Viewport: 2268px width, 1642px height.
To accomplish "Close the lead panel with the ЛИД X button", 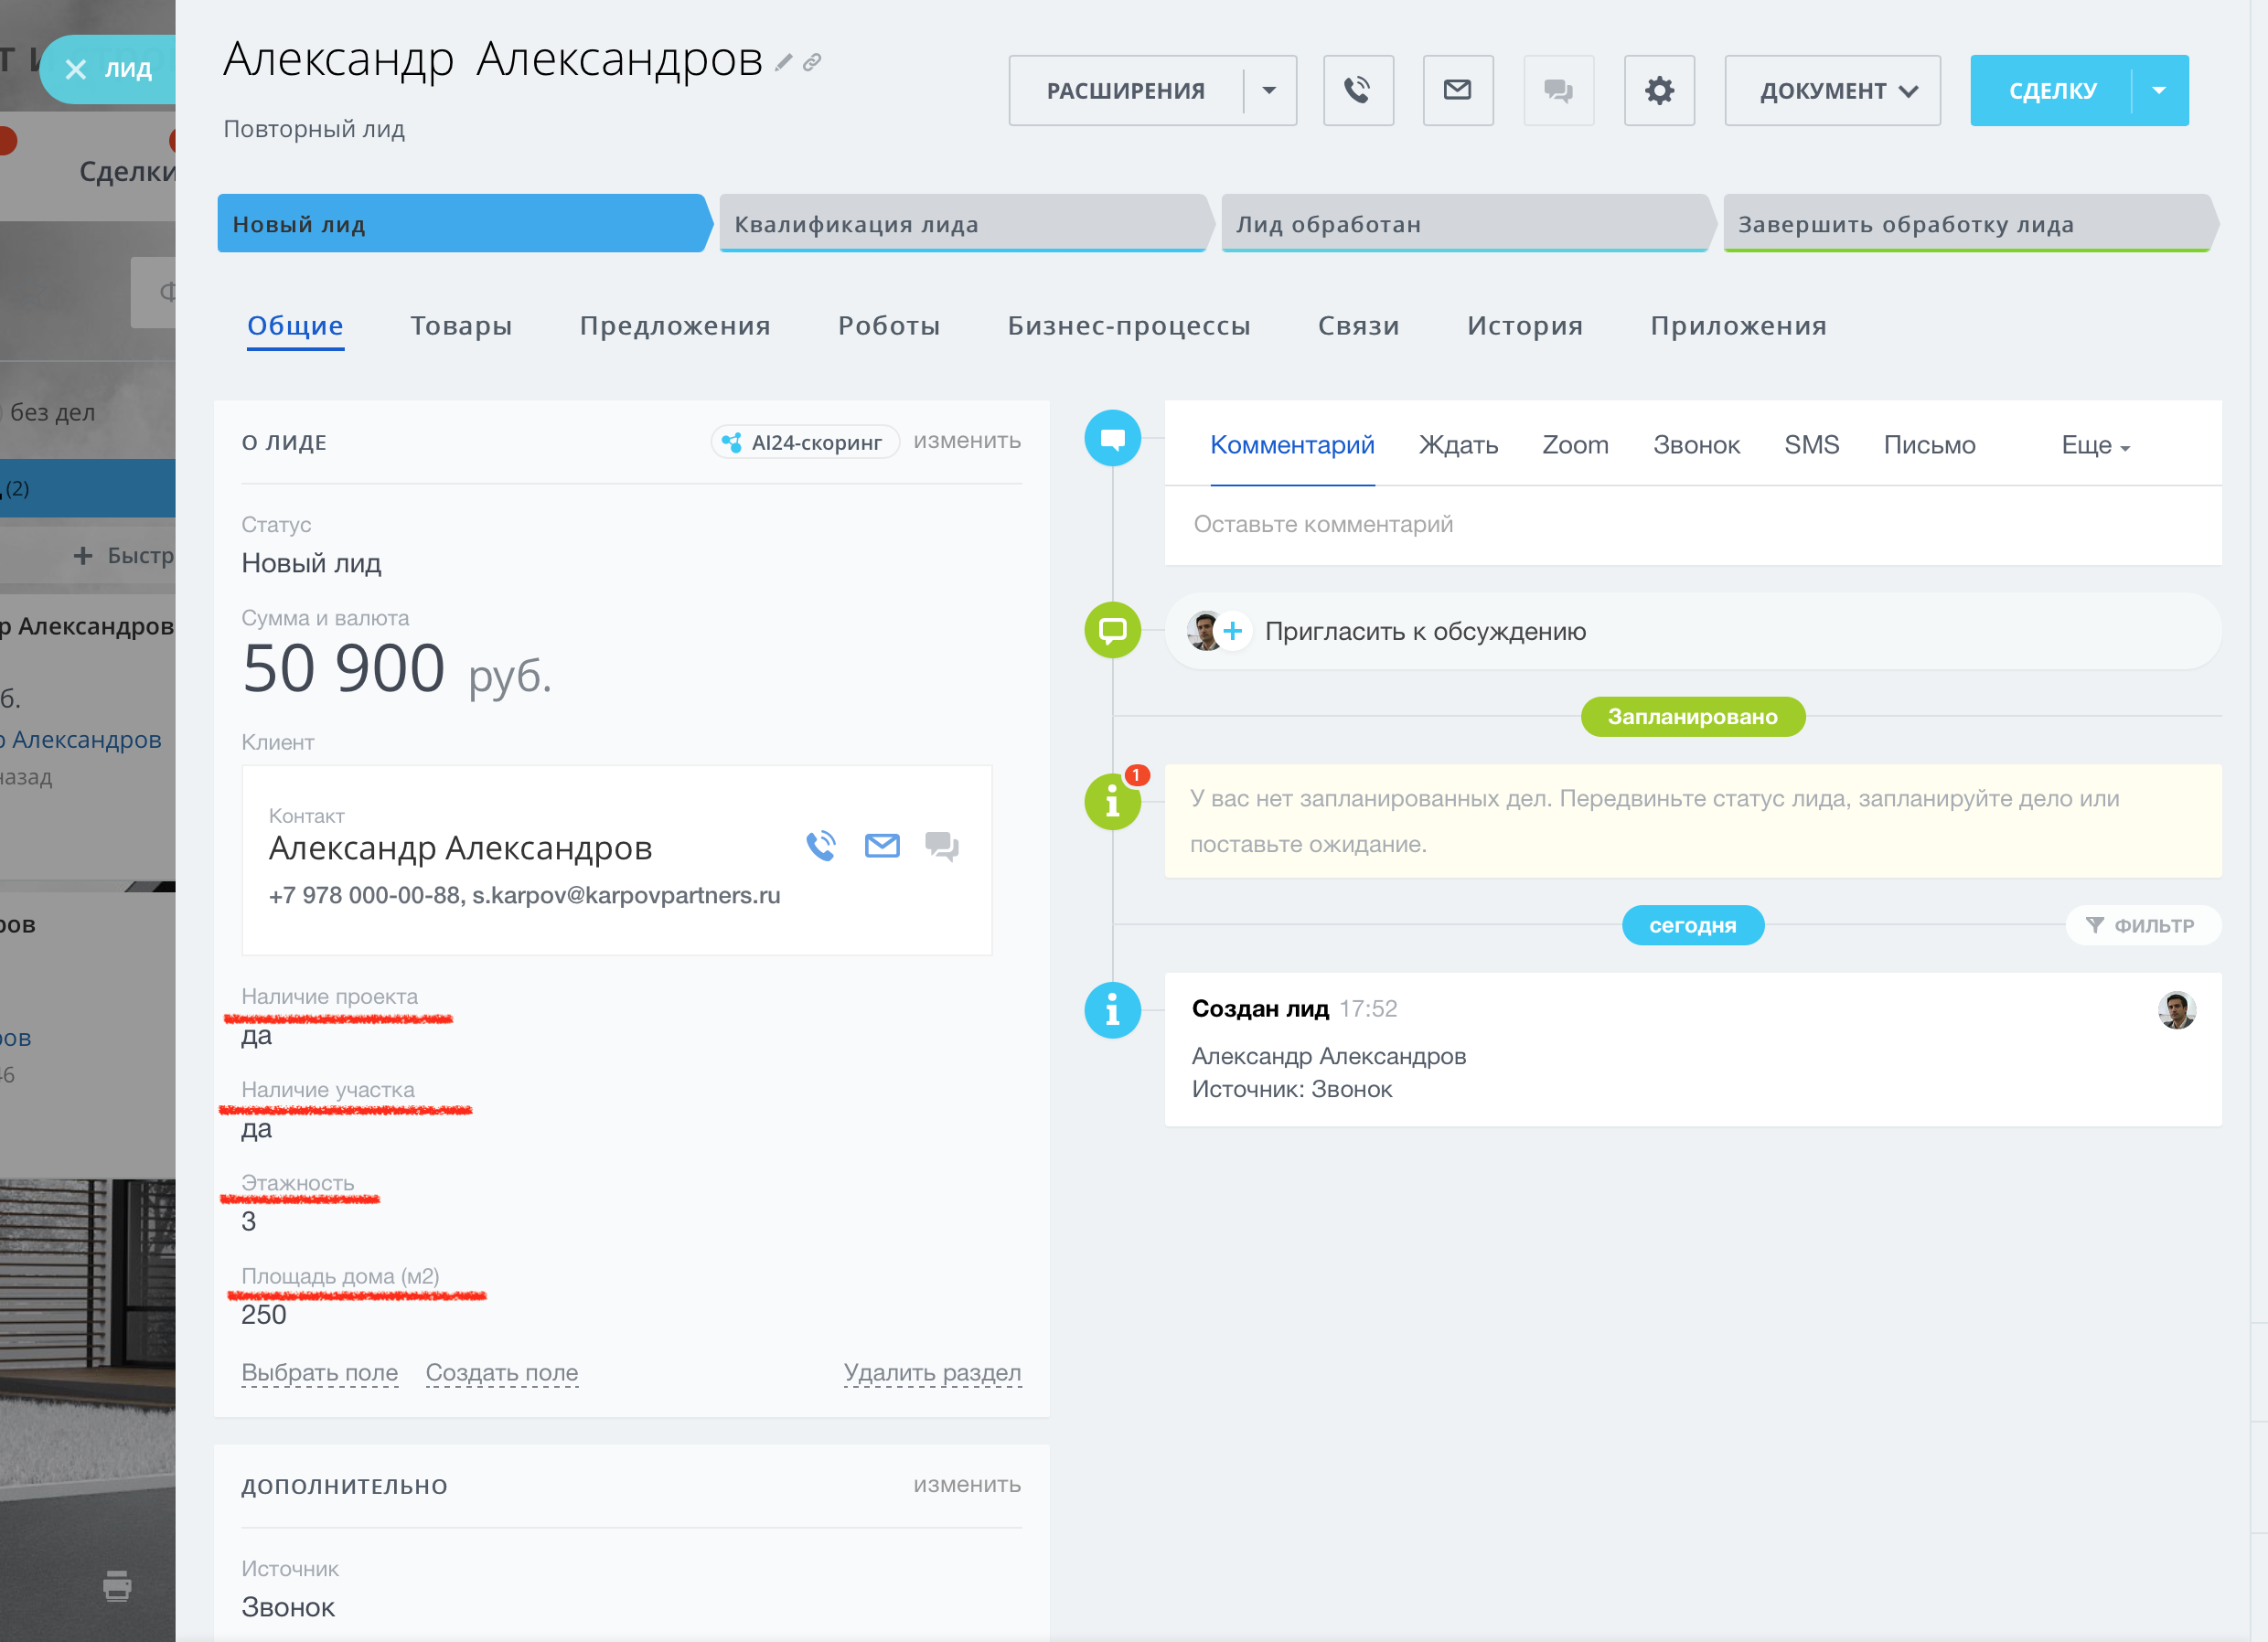I will click(x=76, y=69).
